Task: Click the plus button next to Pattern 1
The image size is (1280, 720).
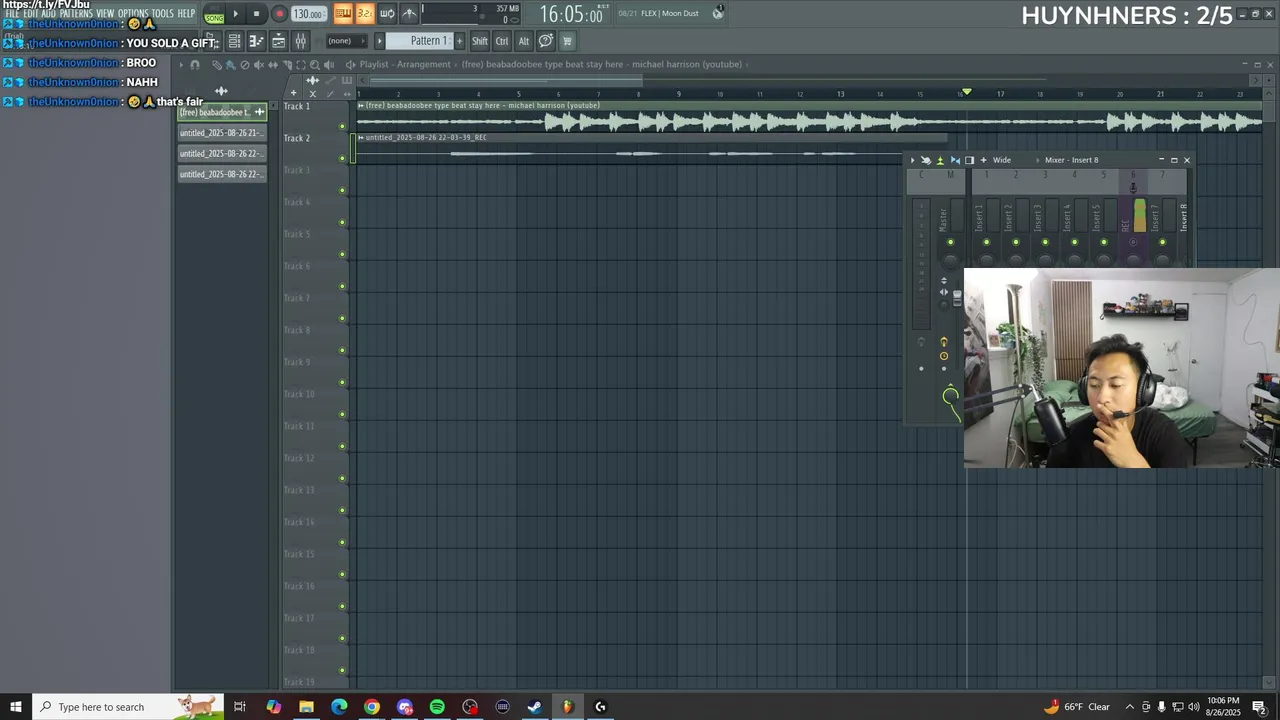Action: [460, 41]
